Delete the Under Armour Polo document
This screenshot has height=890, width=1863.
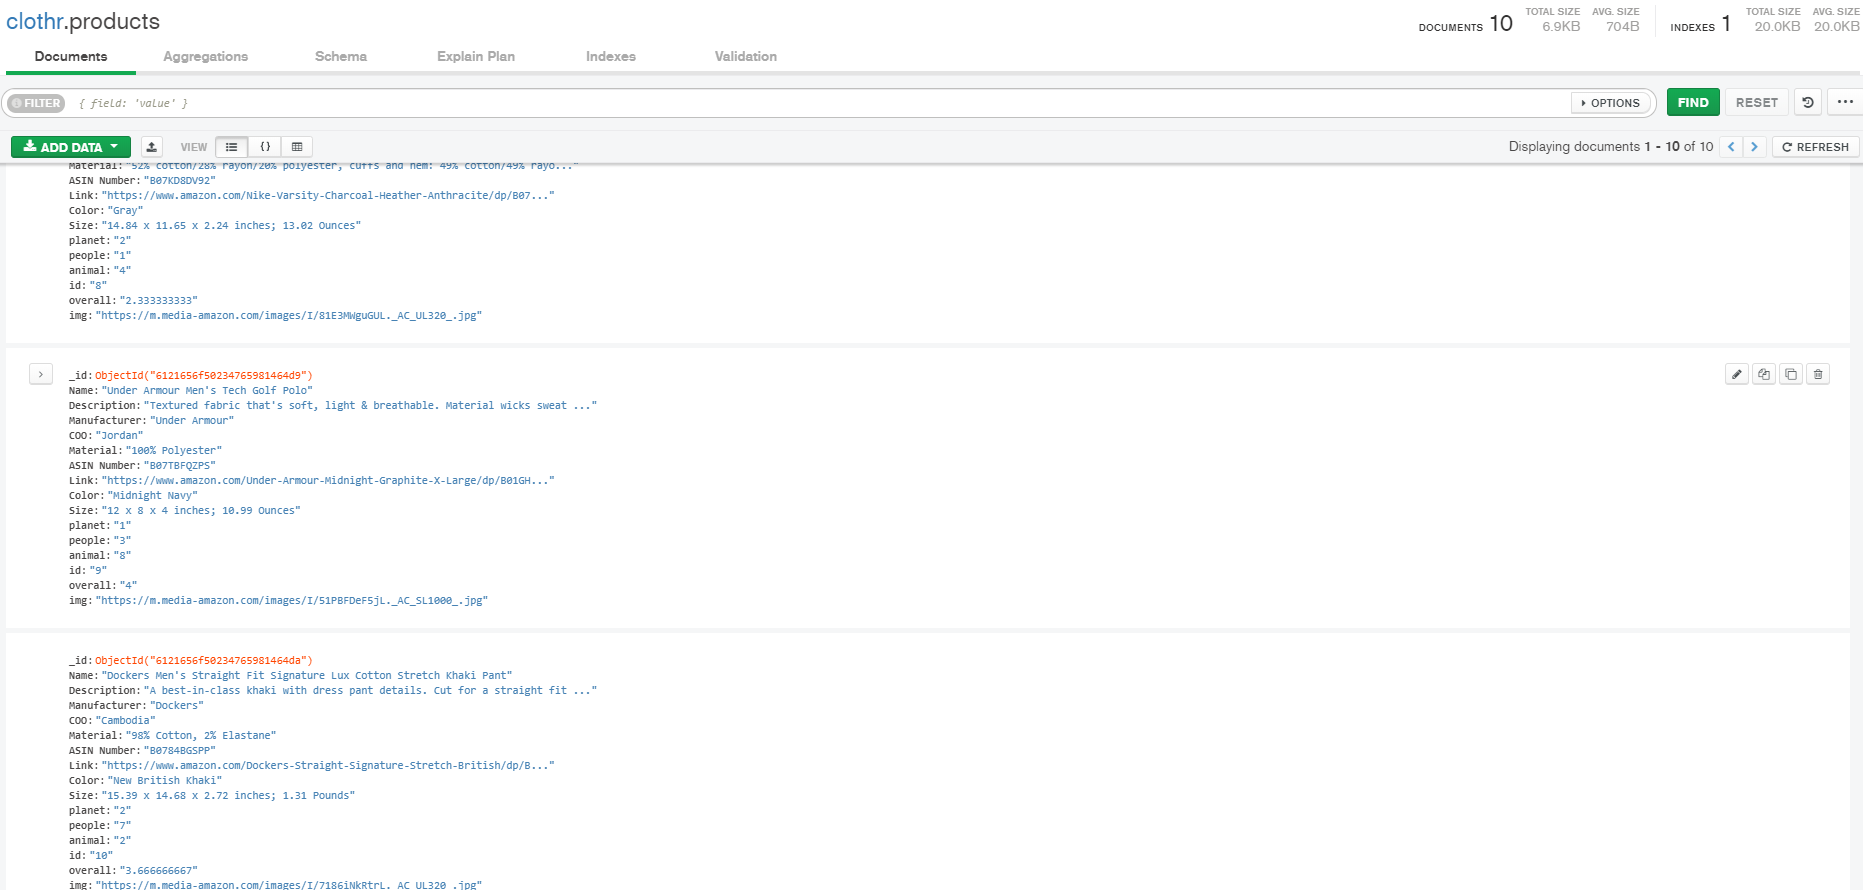click(x=1818, y=374)
